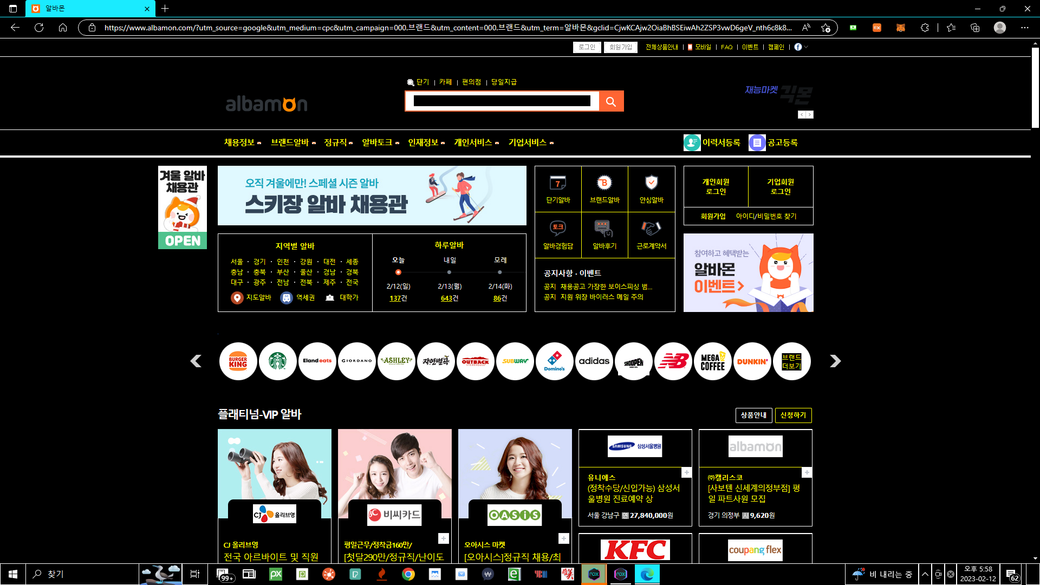Click into the Albamon search field
The image size is (1040, 585).
click(502, 101)
